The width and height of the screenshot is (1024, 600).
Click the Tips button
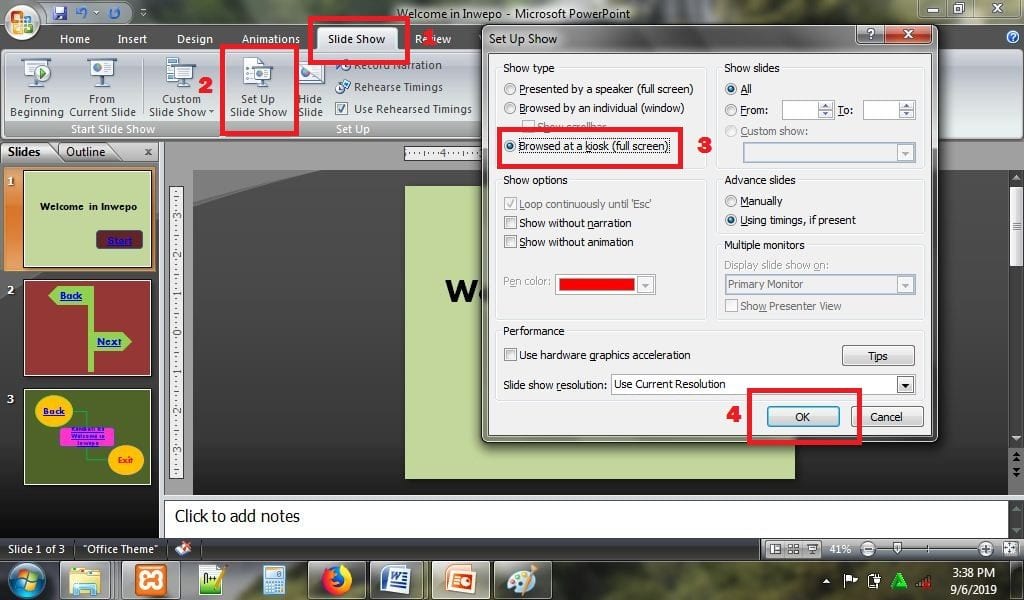click(x=878, y=356)
